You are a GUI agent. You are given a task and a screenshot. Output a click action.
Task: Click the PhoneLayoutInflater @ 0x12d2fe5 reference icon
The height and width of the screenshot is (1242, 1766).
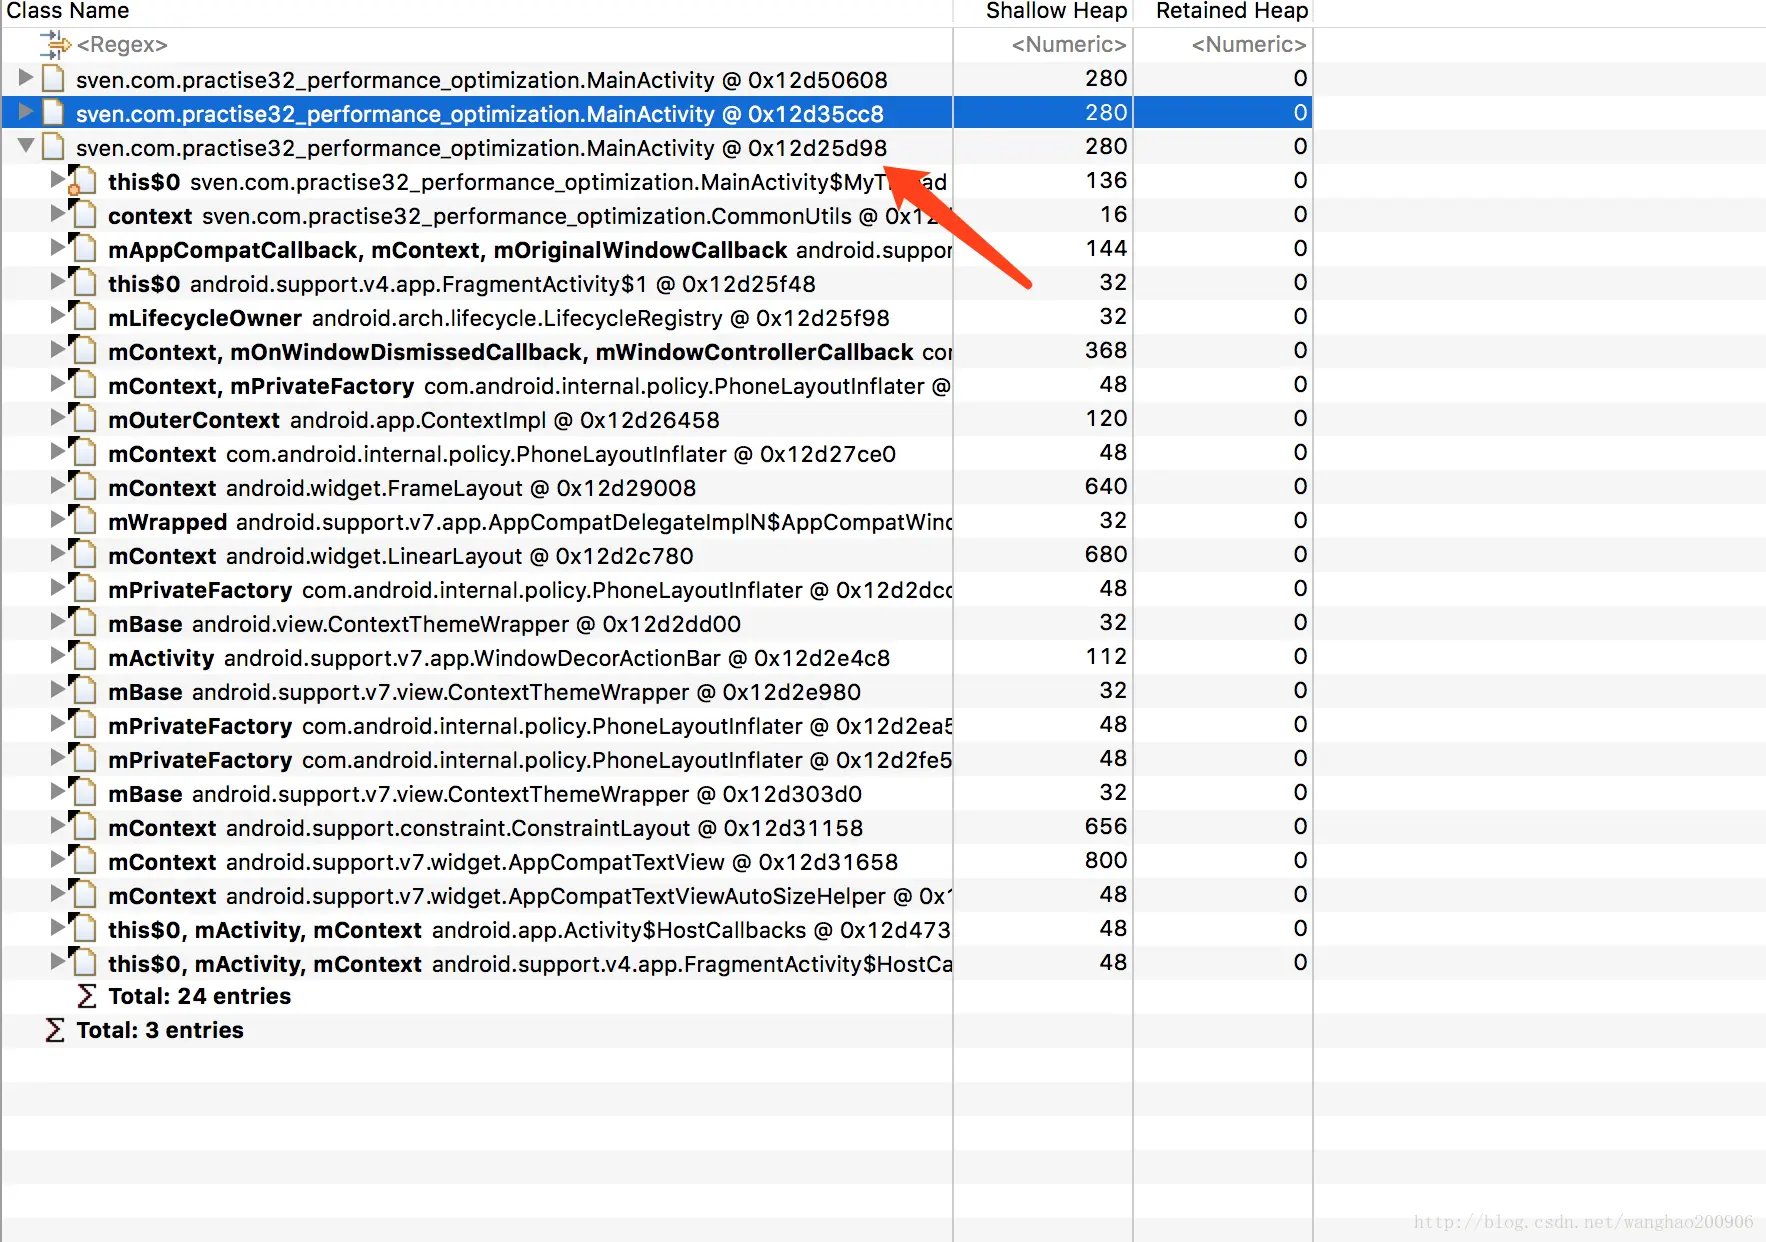click(x=82, y=759)
